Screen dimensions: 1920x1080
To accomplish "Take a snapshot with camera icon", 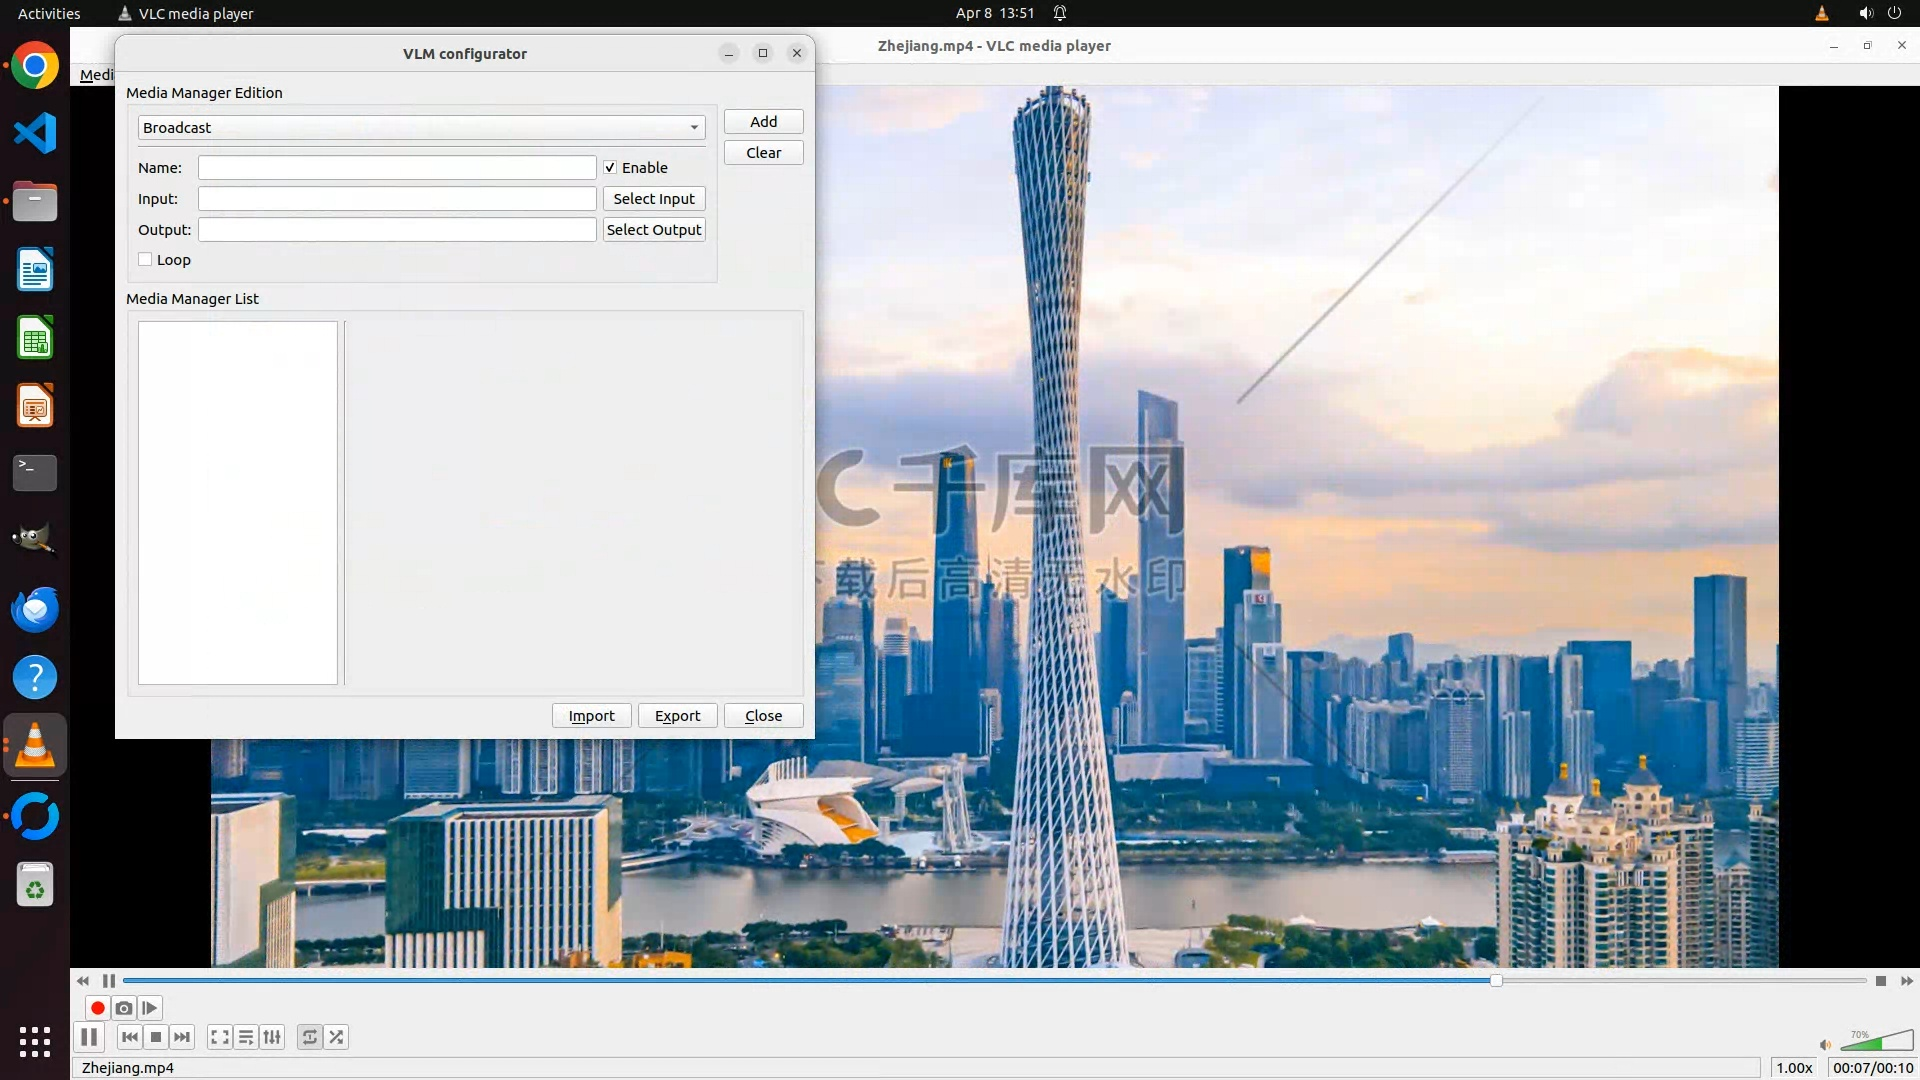I will (123, 1008).
